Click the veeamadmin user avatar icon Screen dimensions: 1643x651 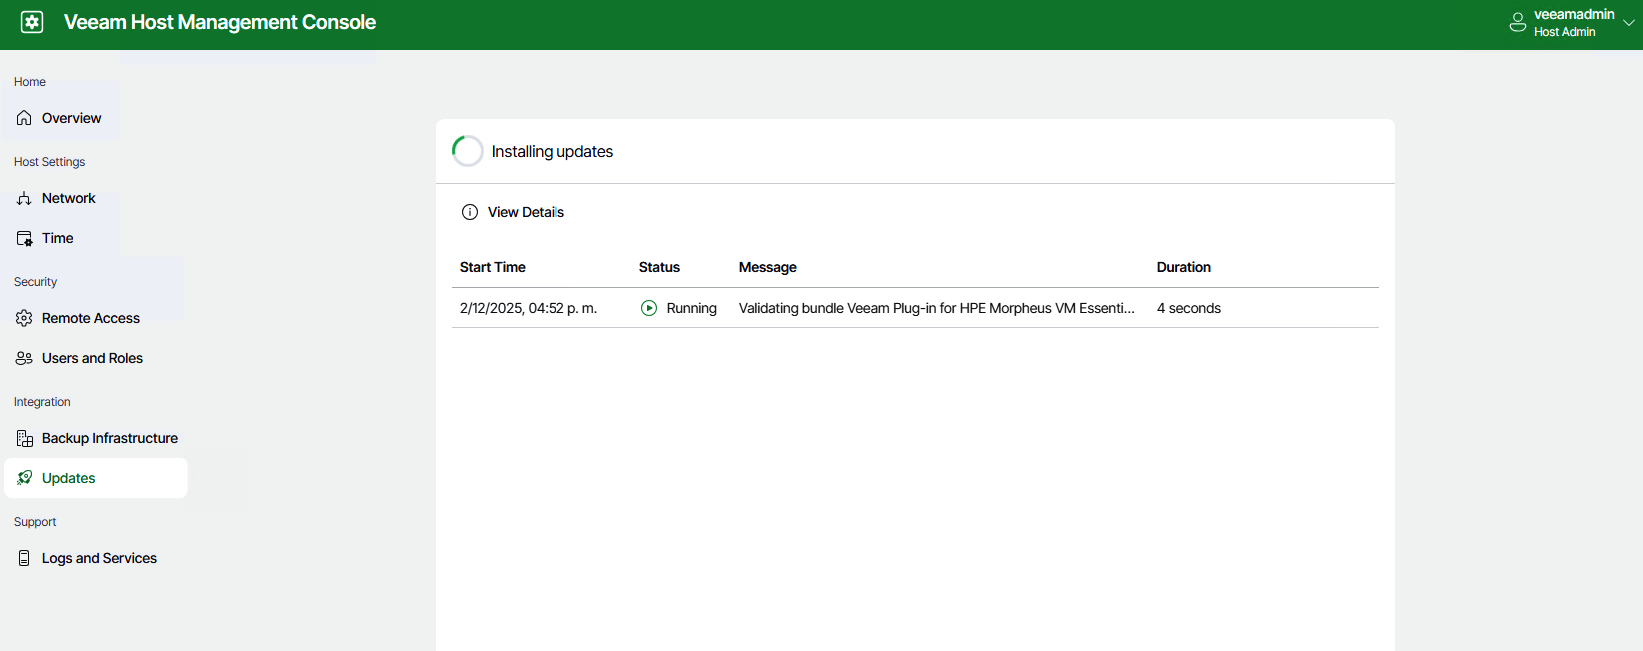pos(1517,22)
